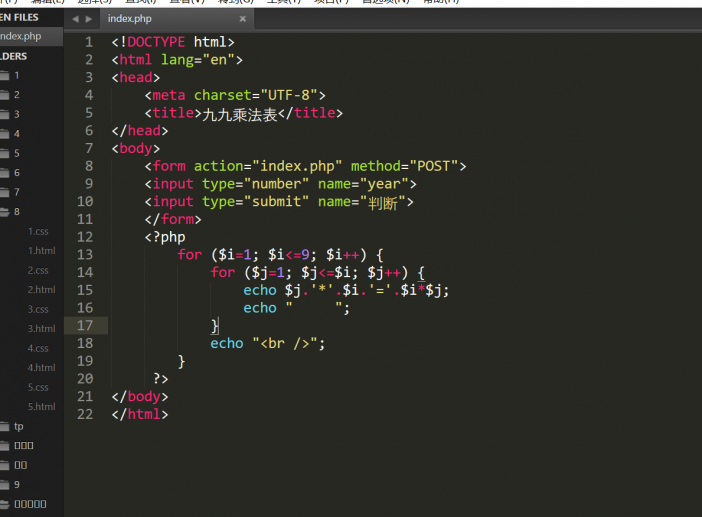Screen dimensions: 702x517
Task: Open 1.css in the sidebar
Action: (38, 231)
